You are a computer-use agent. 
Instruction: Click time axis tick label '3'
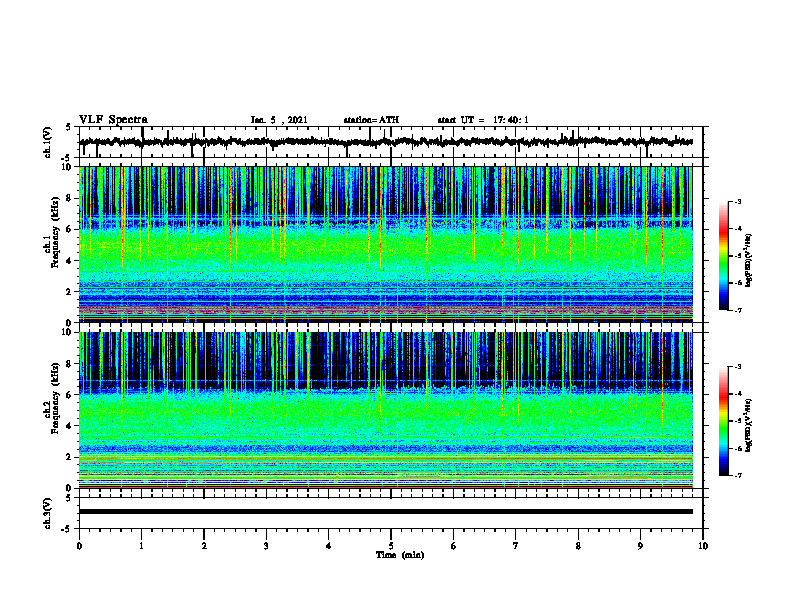point(266,546)
